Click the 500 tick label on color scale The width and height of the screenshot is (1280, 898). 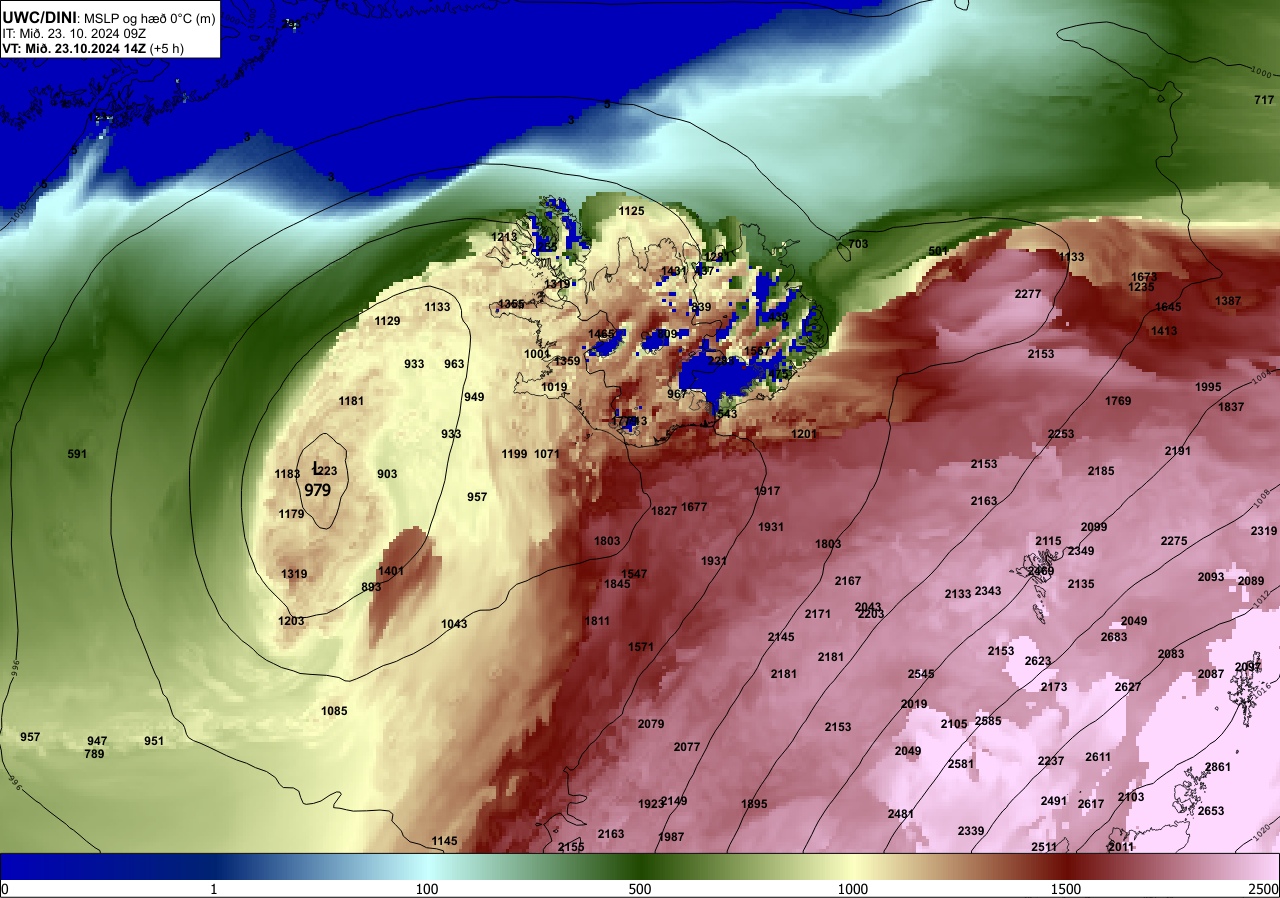click(640, 889)
